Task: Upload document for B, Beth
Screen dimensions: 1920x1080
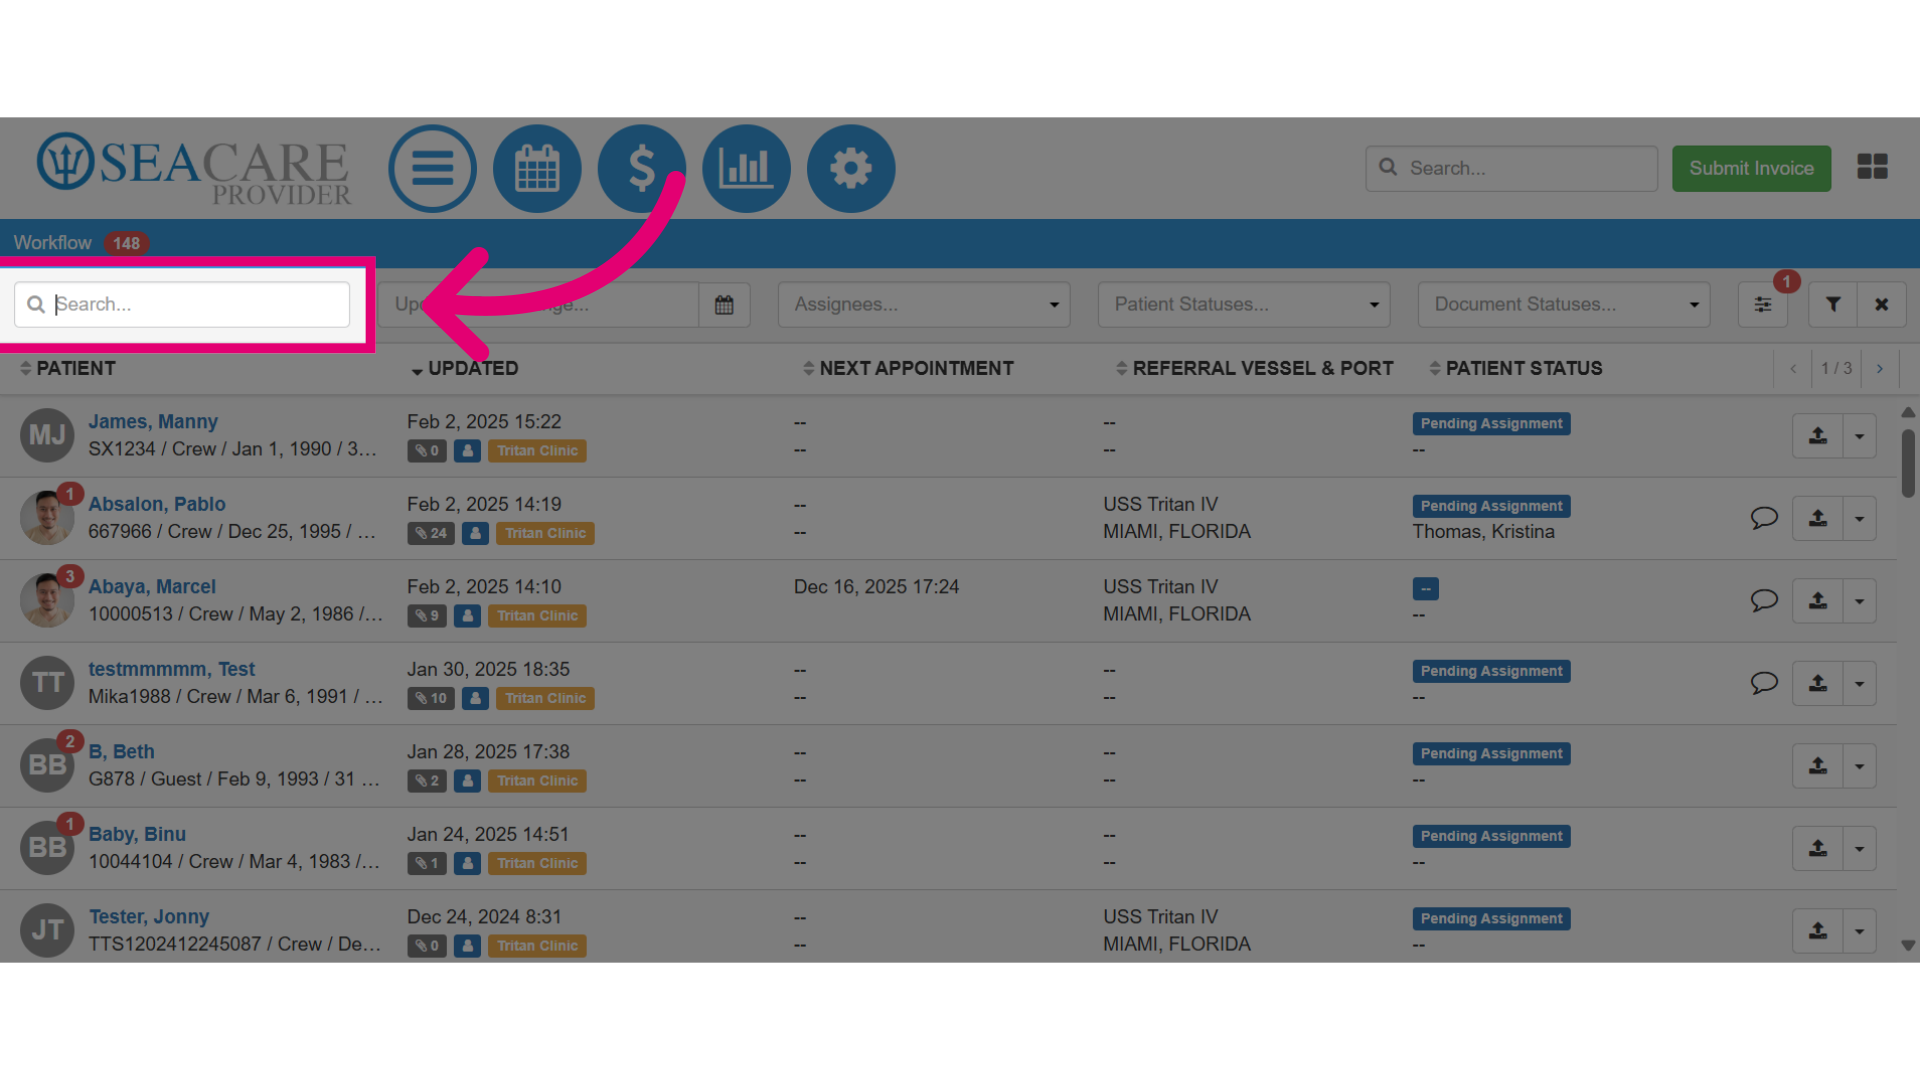Action: click(x=1818, y=766)
